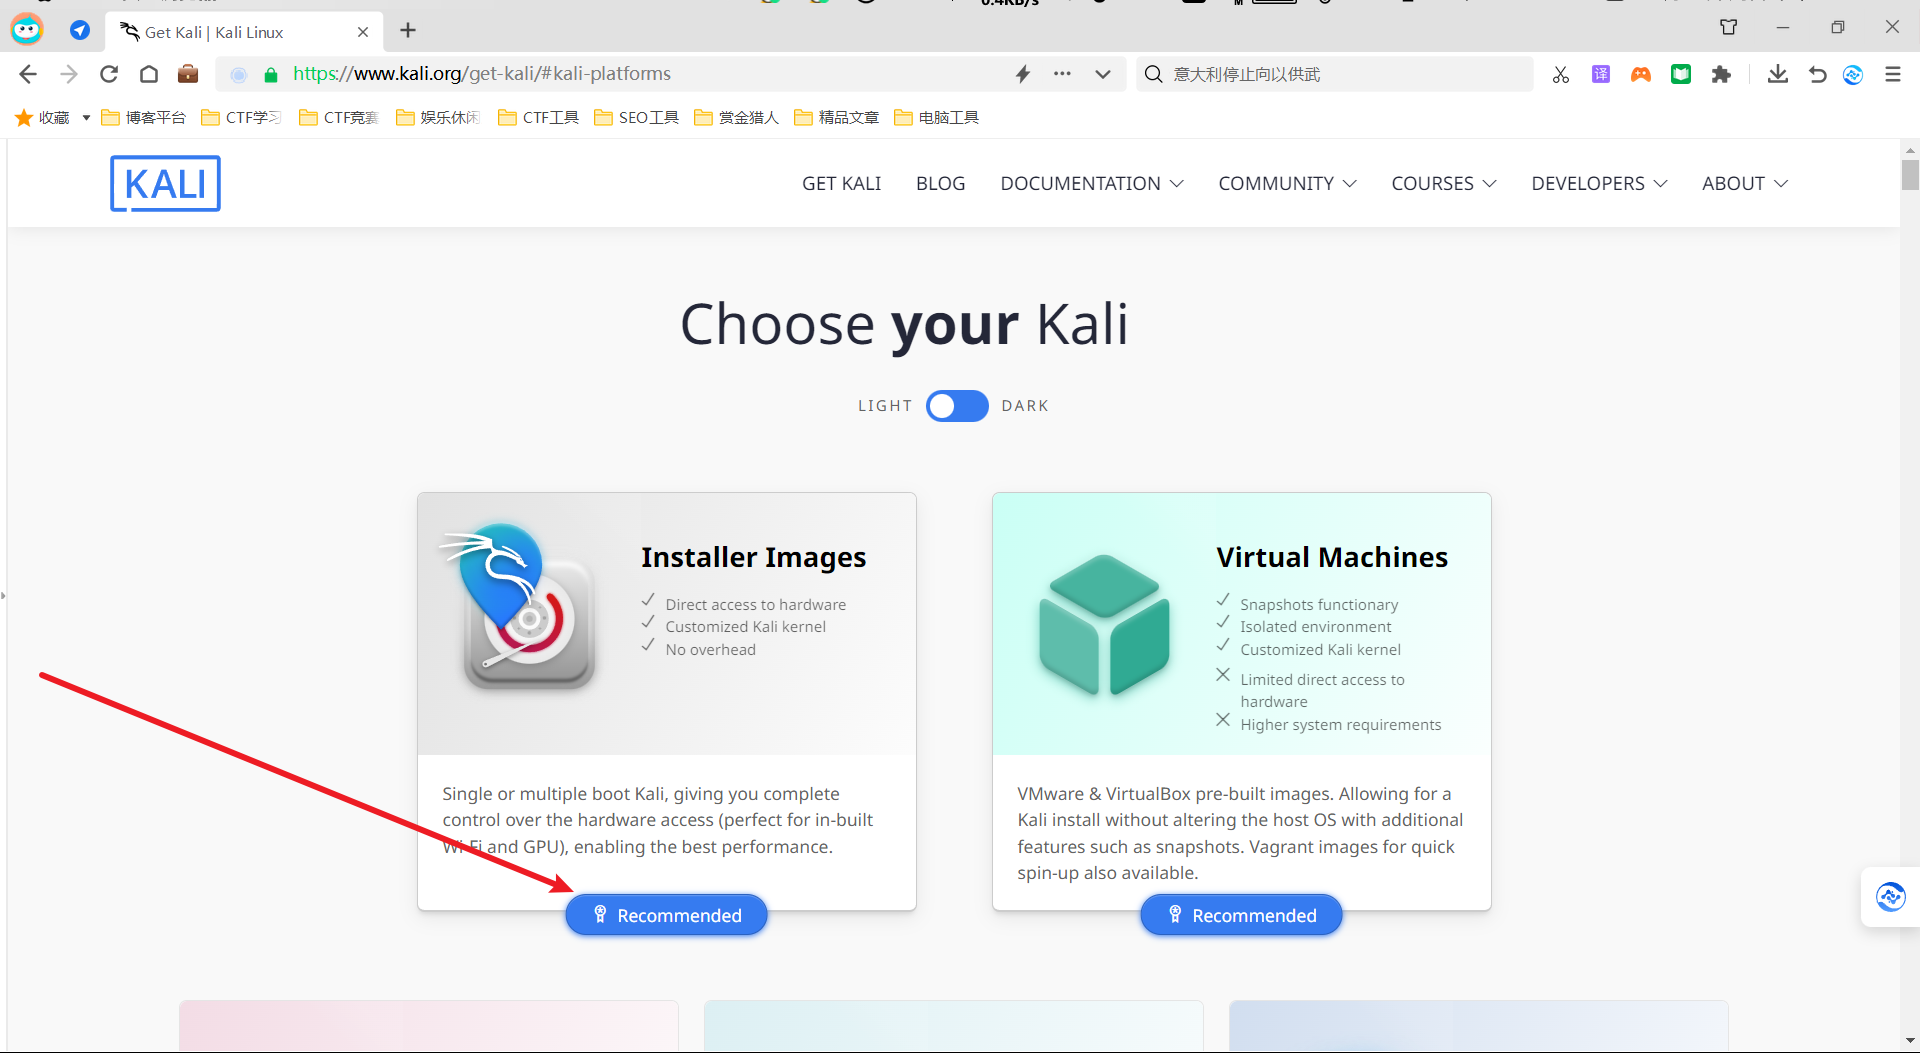The image size is (1920, 1053).
Task: Open the GET KALI nav item
Action: [841, 184]
